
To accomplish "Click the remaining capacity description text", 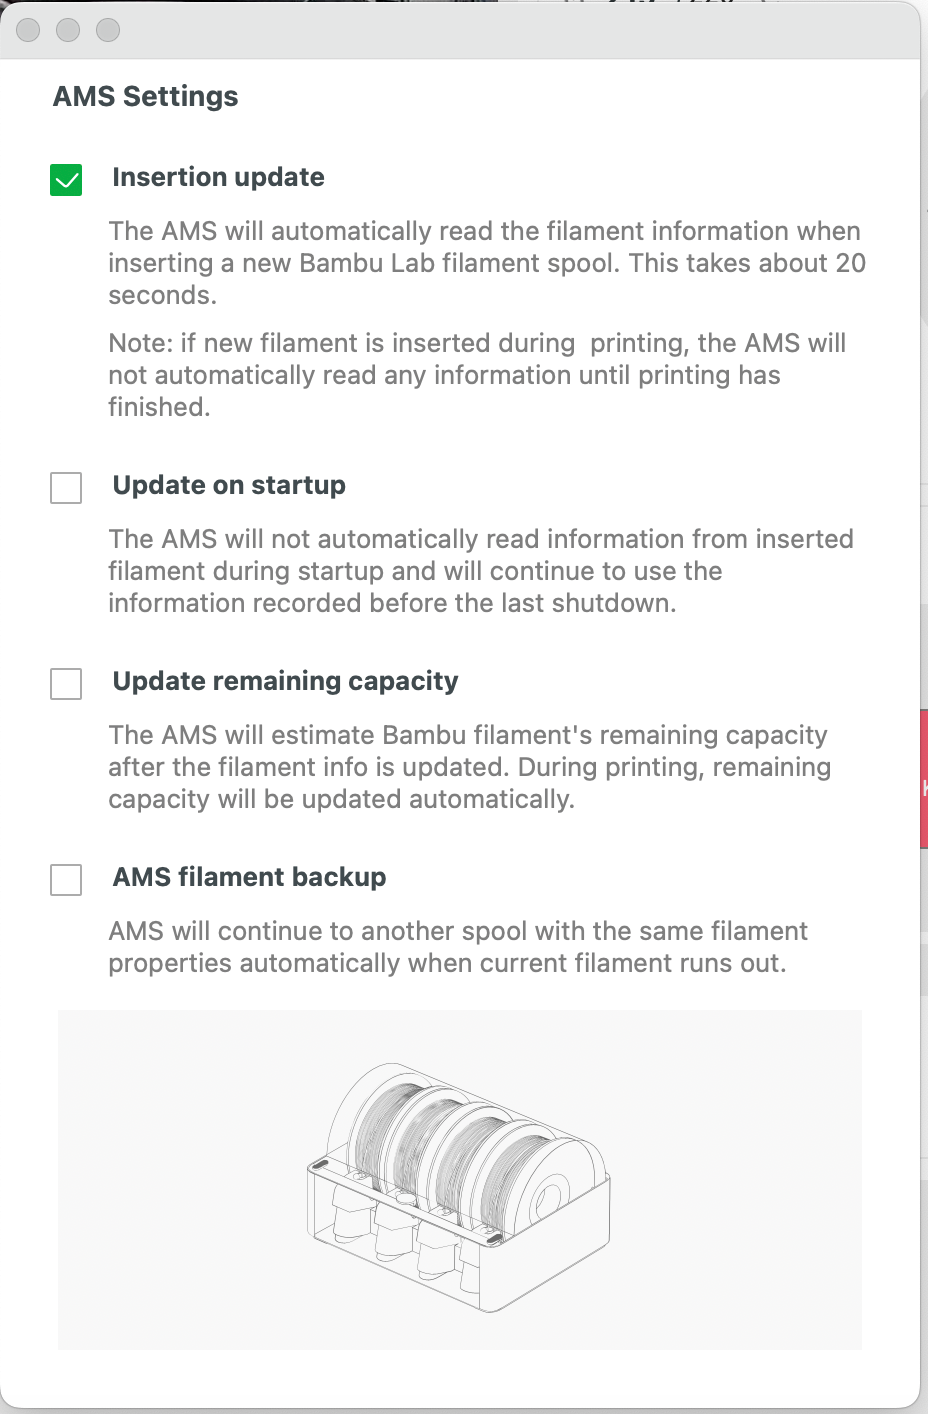I will [x=469, y=767].
